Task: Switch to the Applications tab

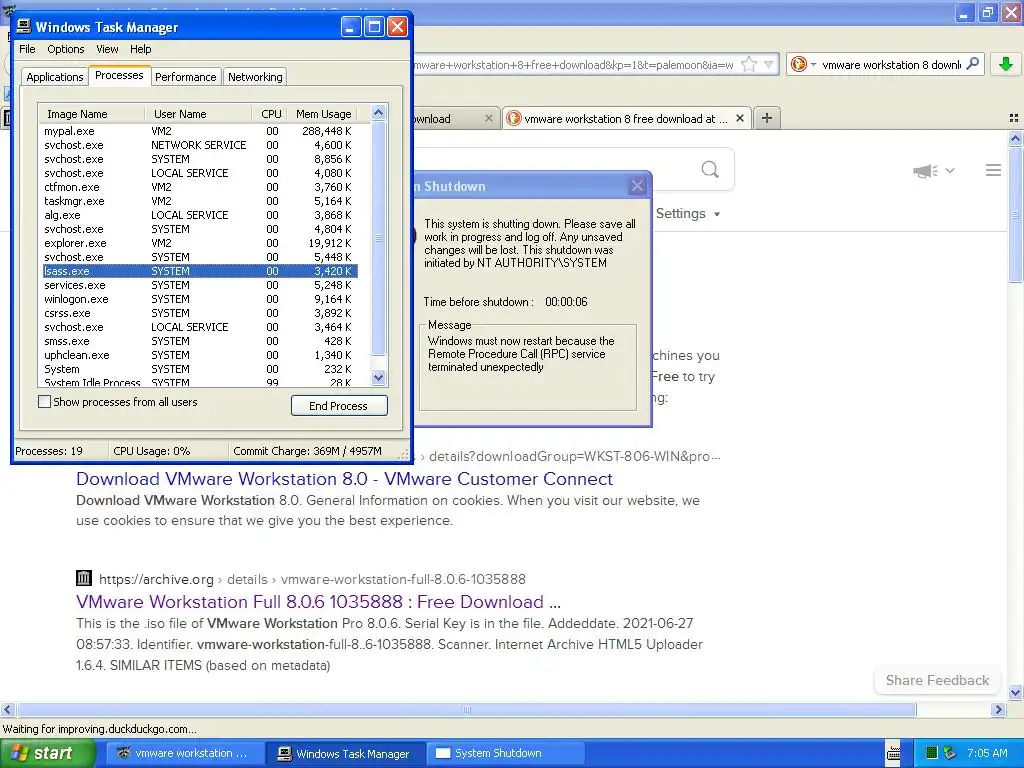Action: 54,77
